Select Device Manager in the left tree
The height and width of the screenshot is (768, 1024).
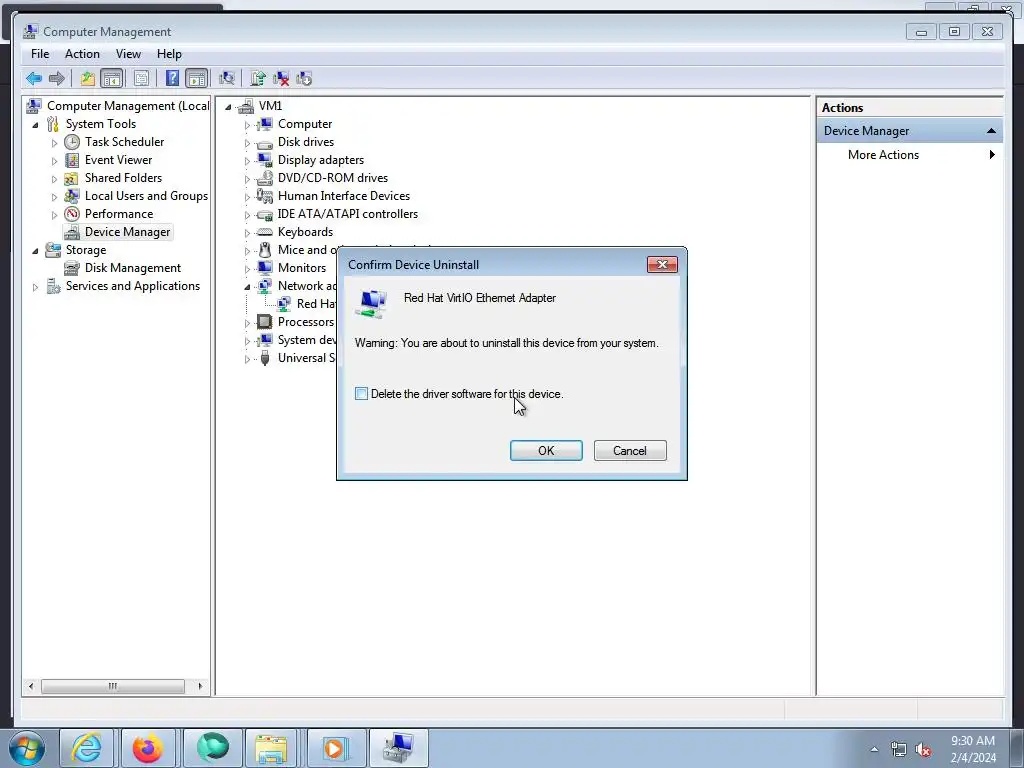pyautogui.click(x=127, y=232)
